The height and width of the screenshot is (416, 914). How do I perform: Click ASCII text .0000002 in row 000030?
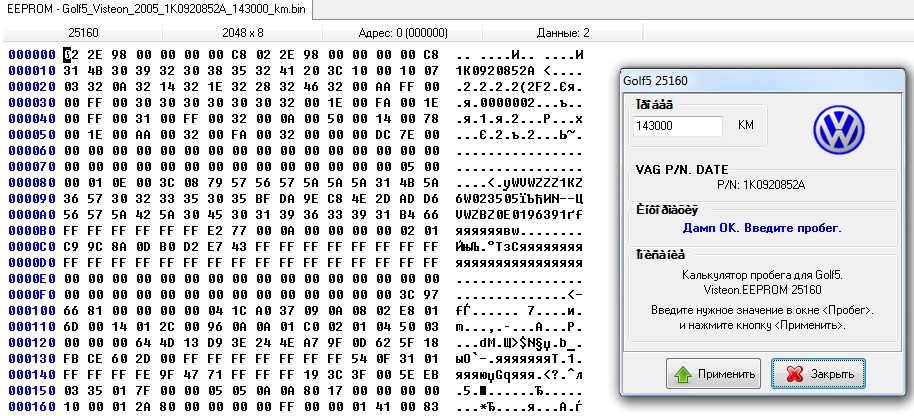point(503,103)
